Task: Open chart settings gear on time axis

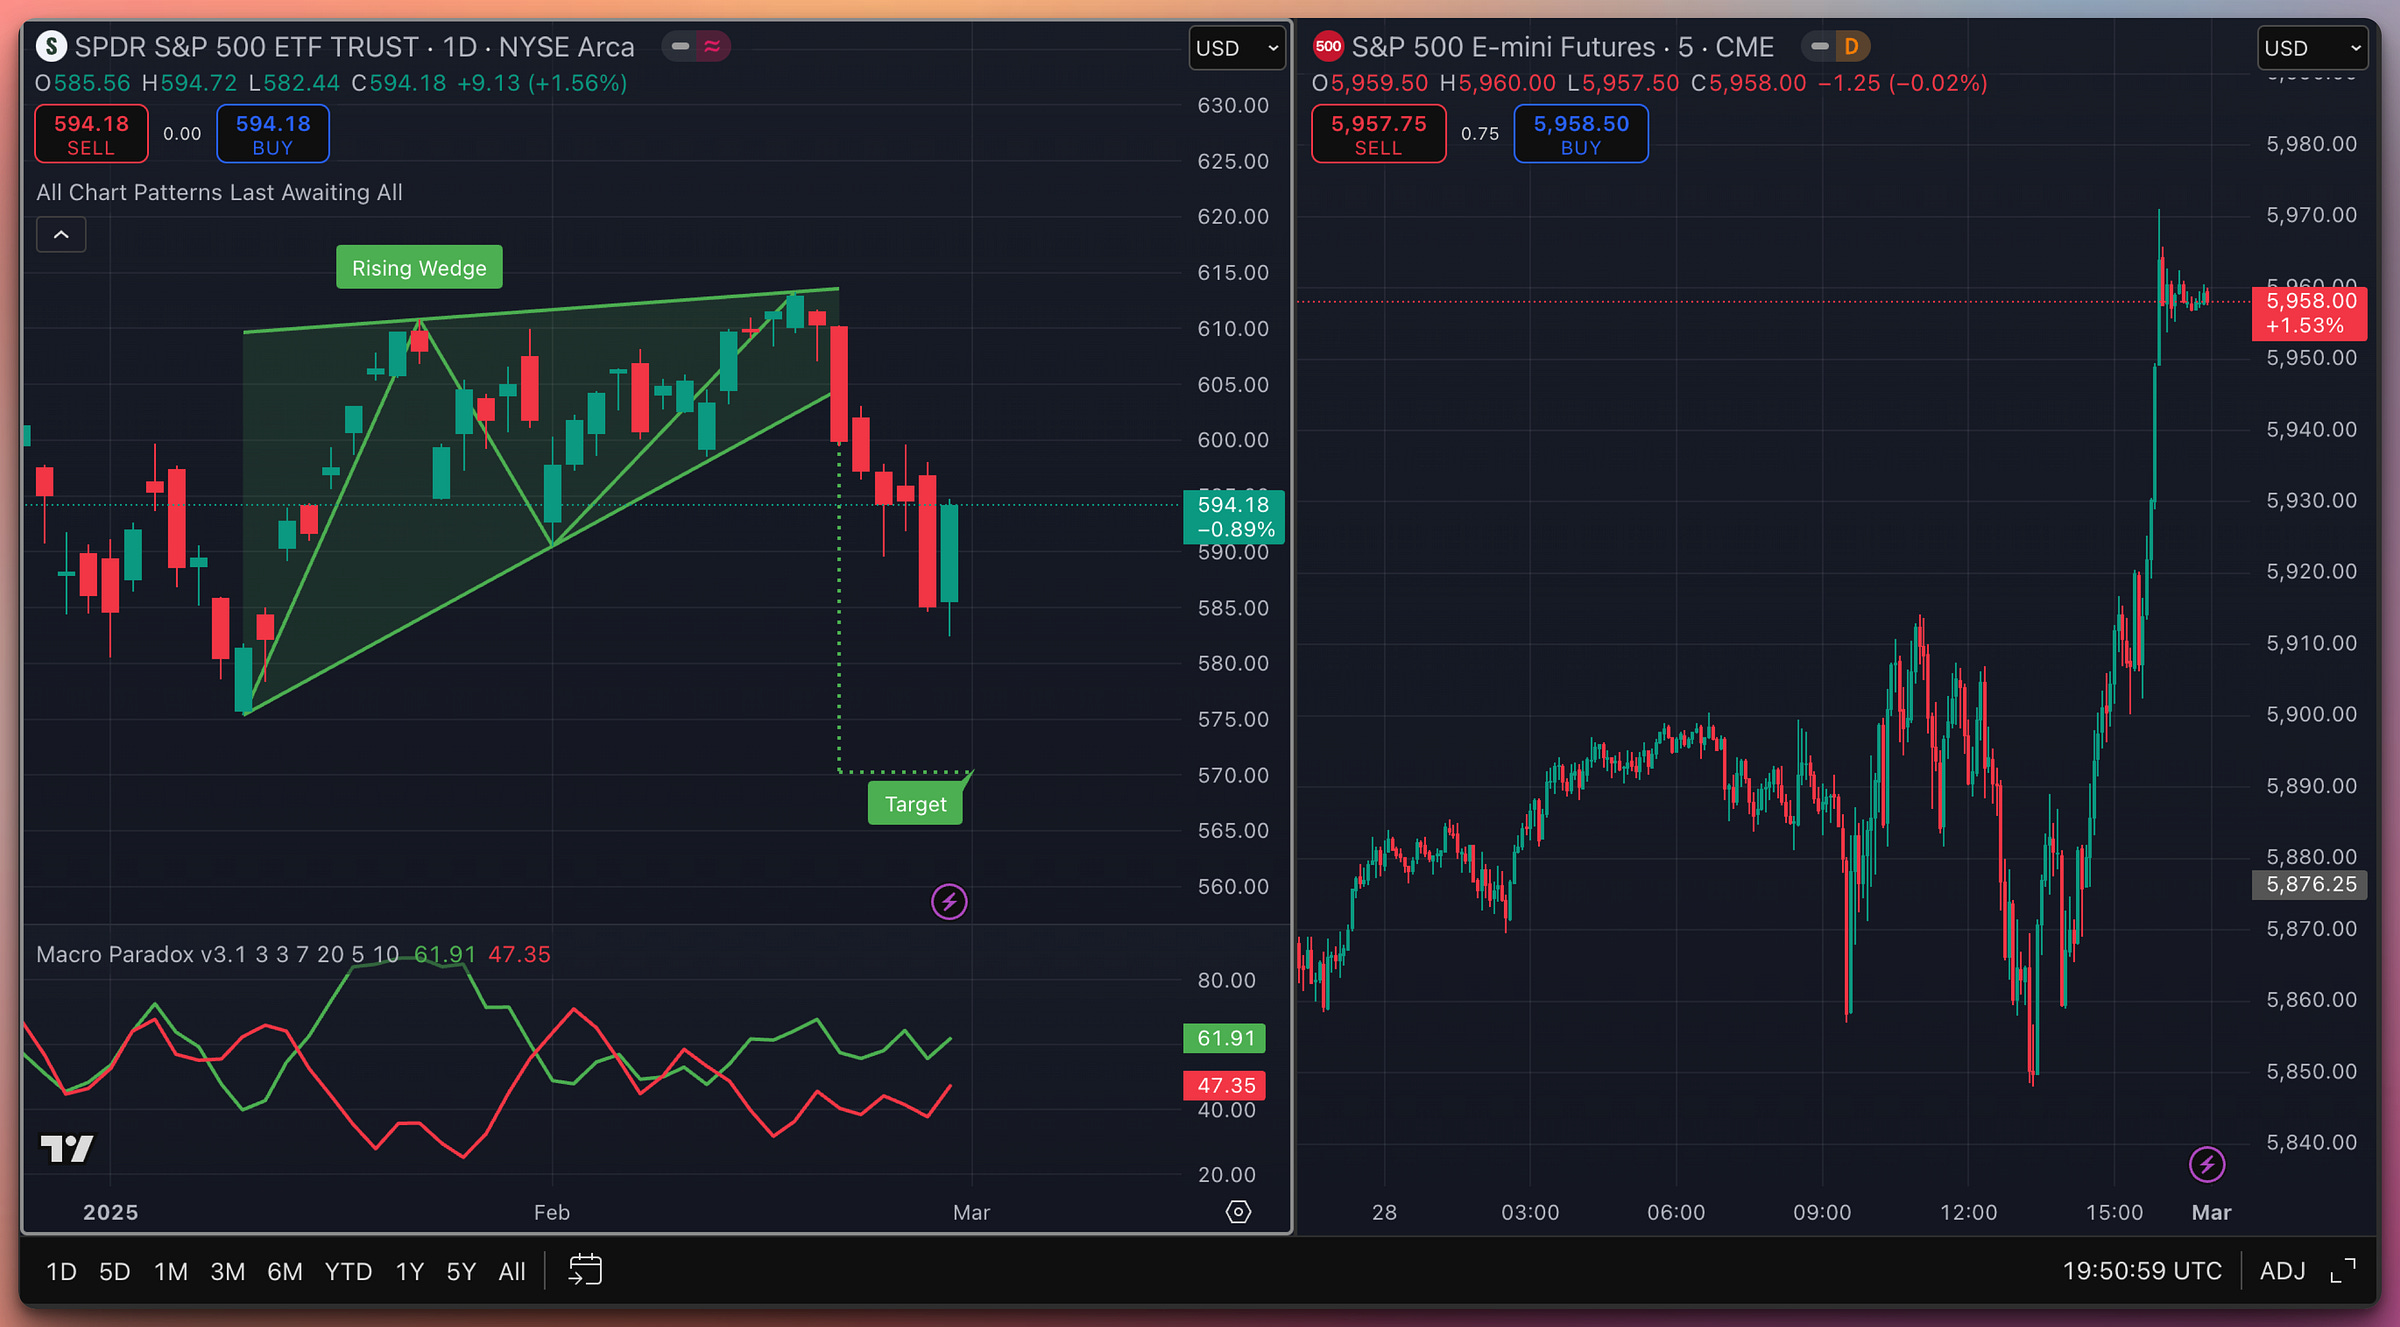Action: pyautogui.click(x=1238, y=1212)
